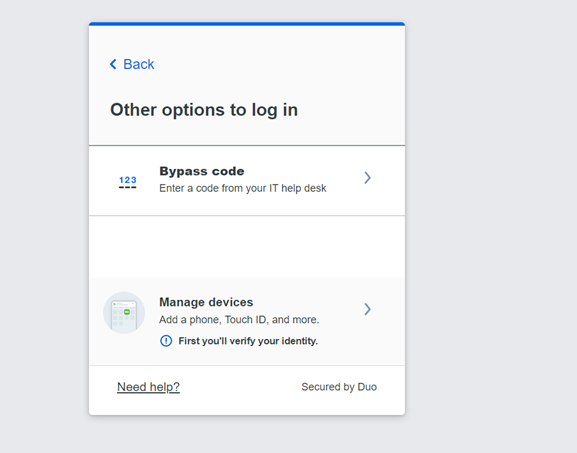The height and width of the screenshot is (453, 577).
Task: Click 'Enter a code from your IT help desk'
Action: point(243,188)
